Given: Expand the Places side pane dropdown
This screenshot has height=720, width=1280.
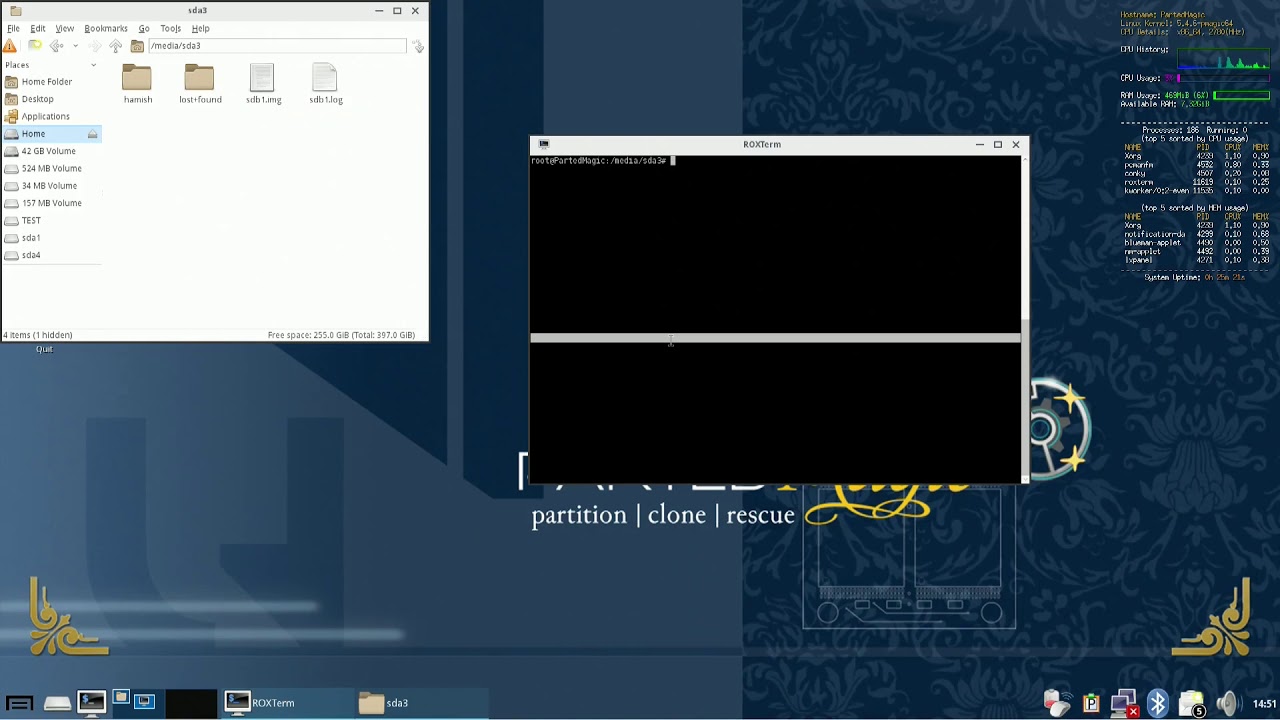Looking at the screenshot, I should (93, 65).
